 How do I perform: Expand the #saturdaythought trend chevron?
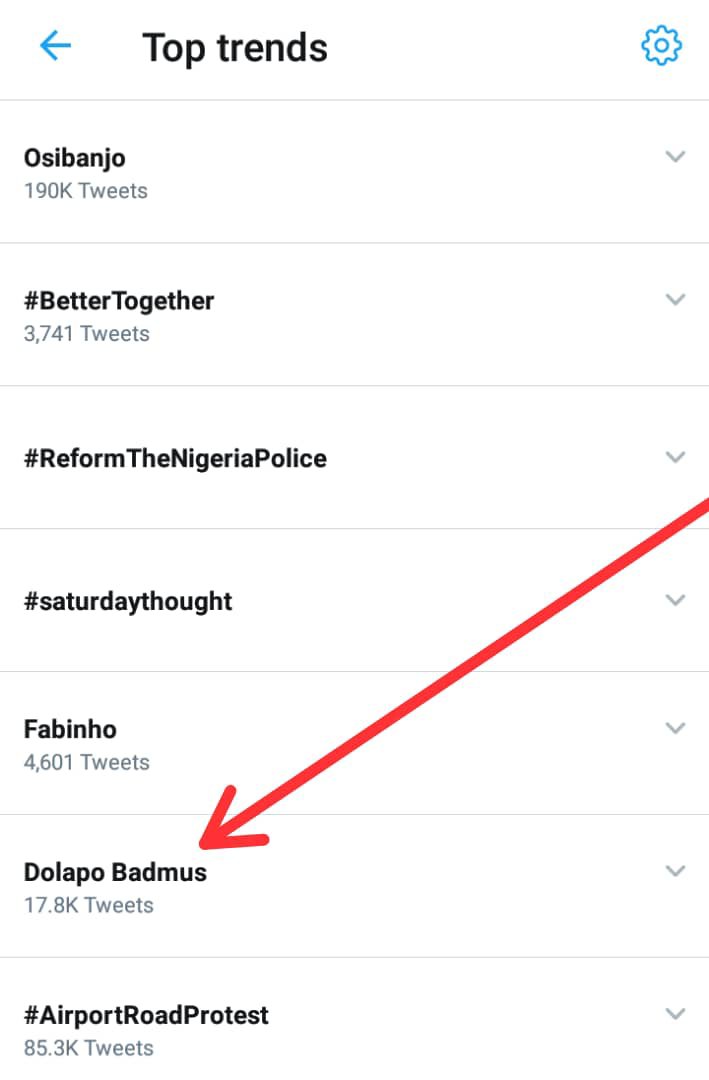(x=676, y=600)
